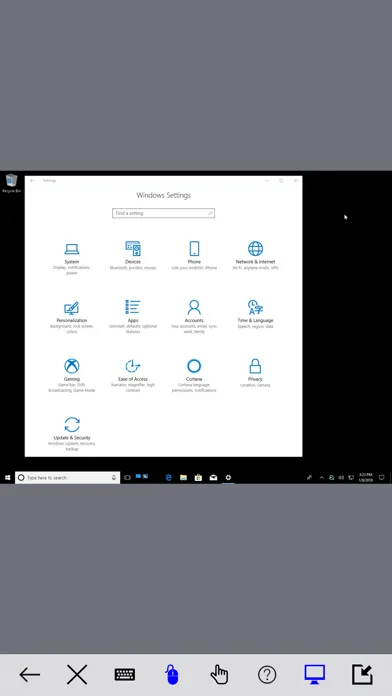This screenshot has height=696, width=392.
Task: Tap the back arrow in bottom toolbar
Action: point(30,675)
